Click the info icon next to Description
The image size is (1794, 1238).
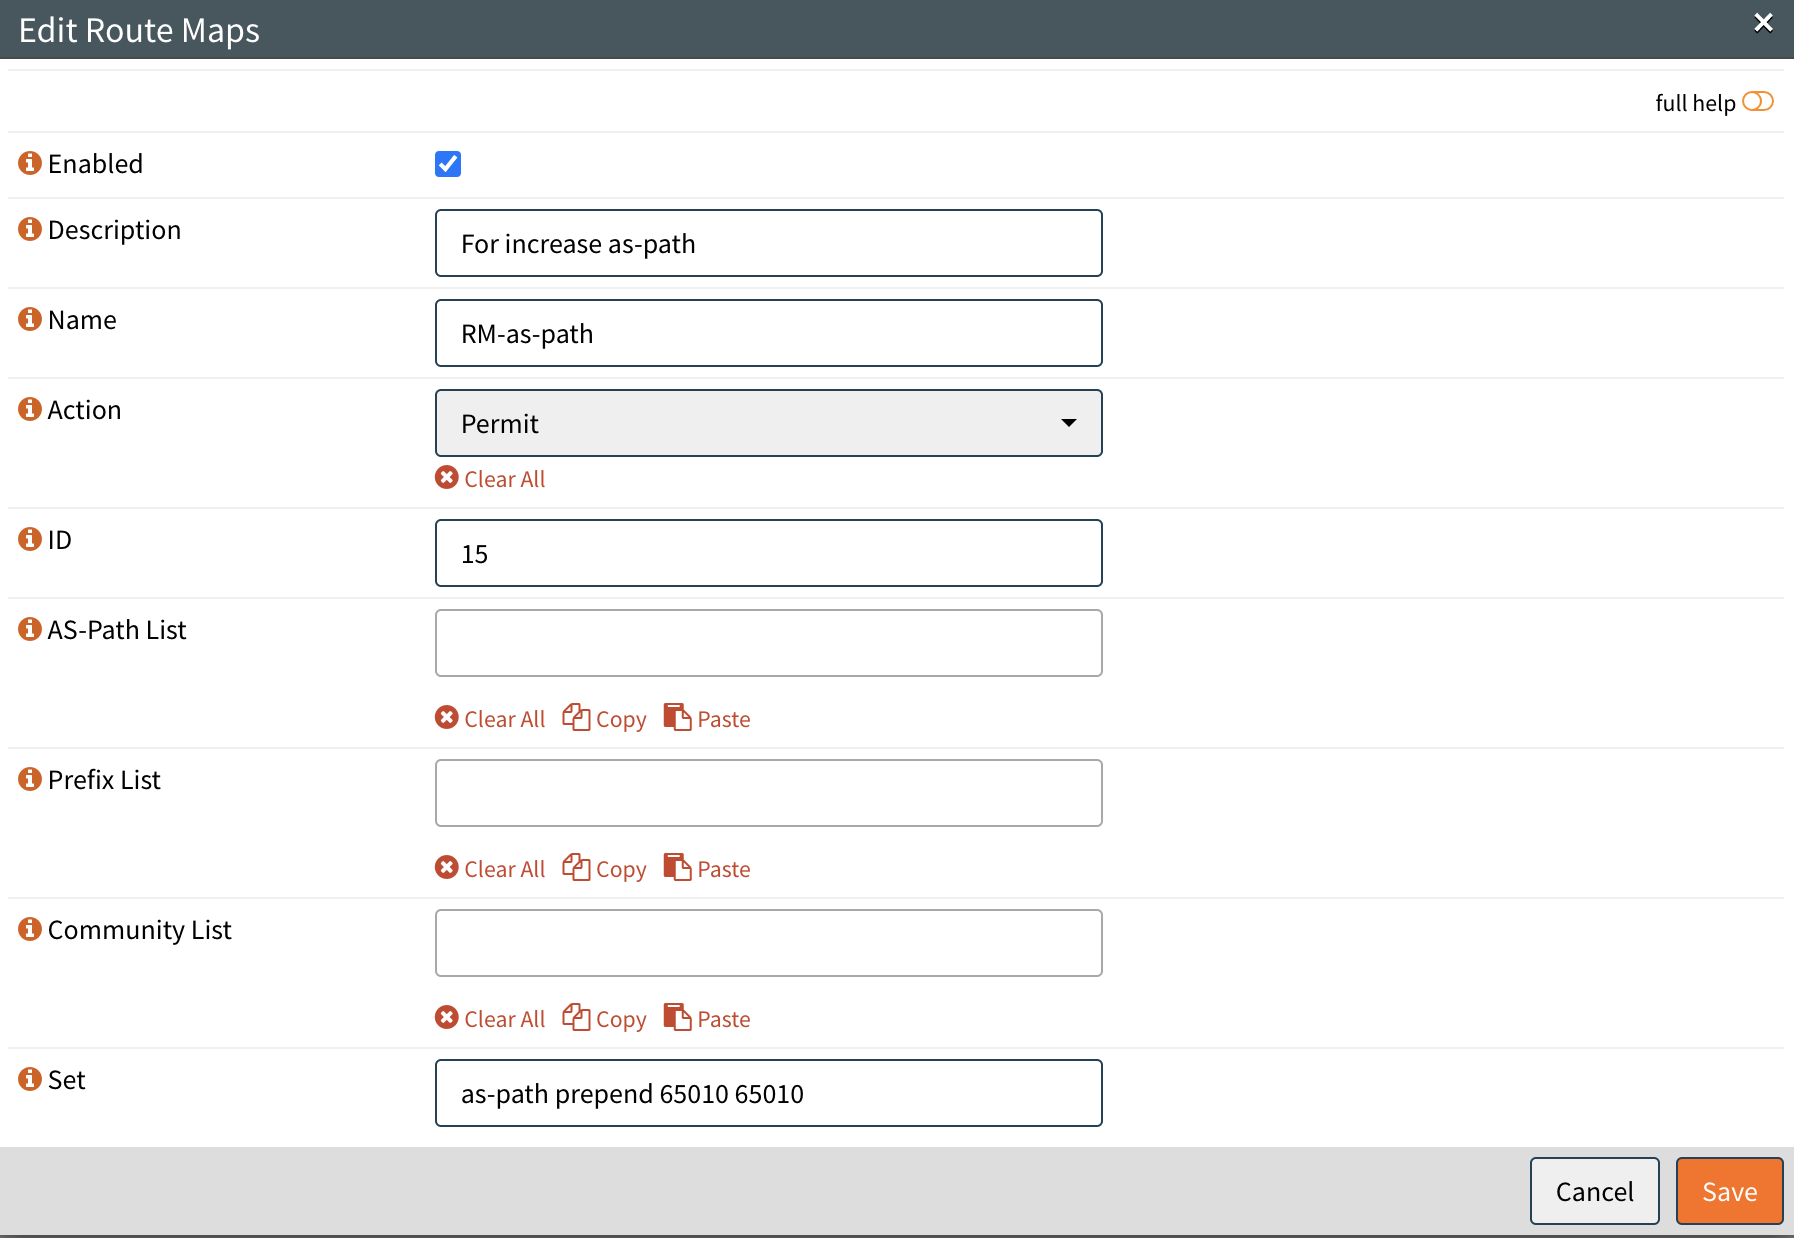pos(30,229)
